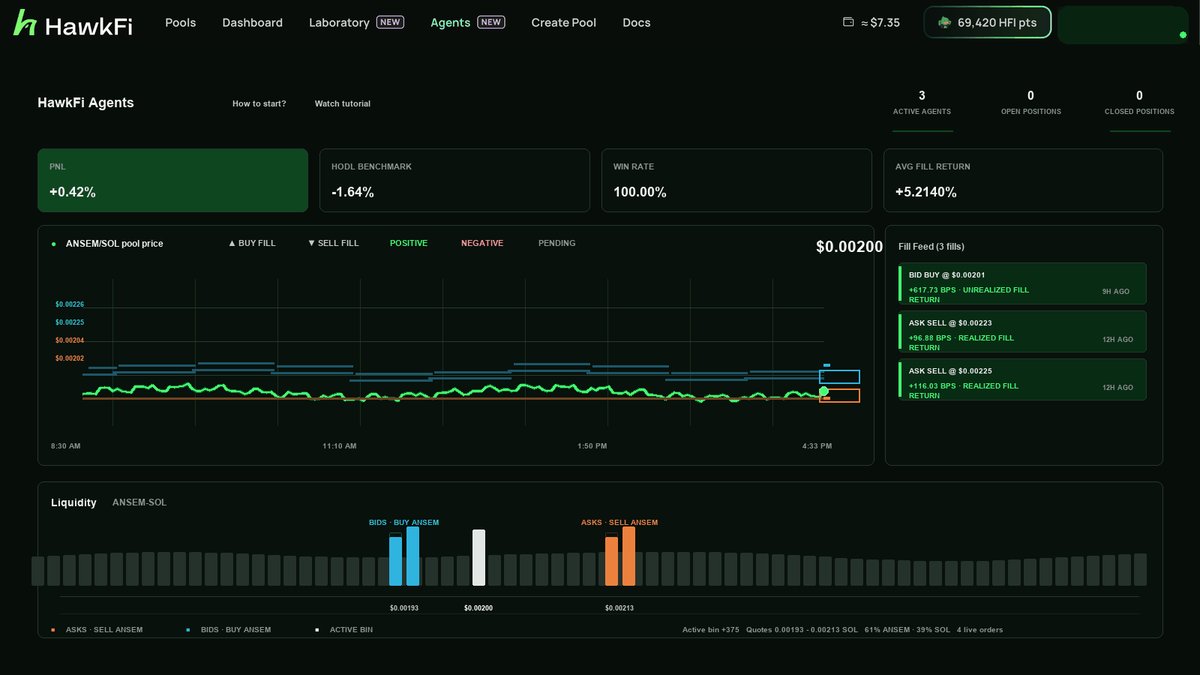Toggle the POSITIVE legend filter
This screenshot has height=675, width=1200.
[408, 243]
